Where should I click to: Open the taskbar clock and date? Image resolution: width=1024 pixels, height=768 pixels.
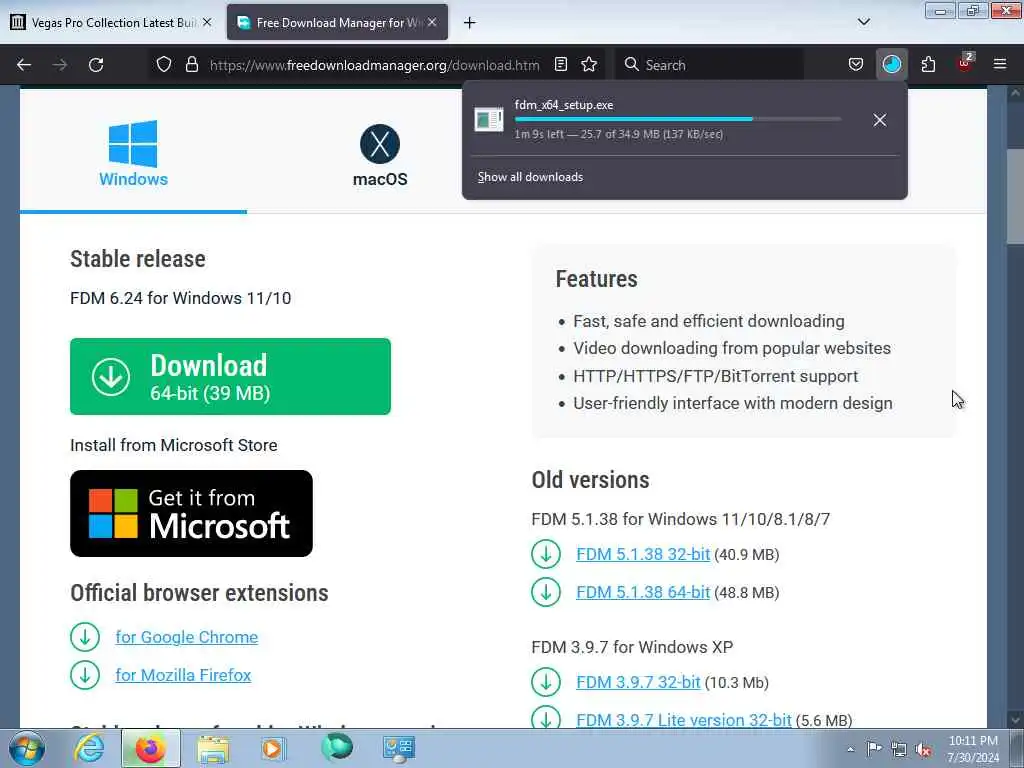click(x=973, y=749)
